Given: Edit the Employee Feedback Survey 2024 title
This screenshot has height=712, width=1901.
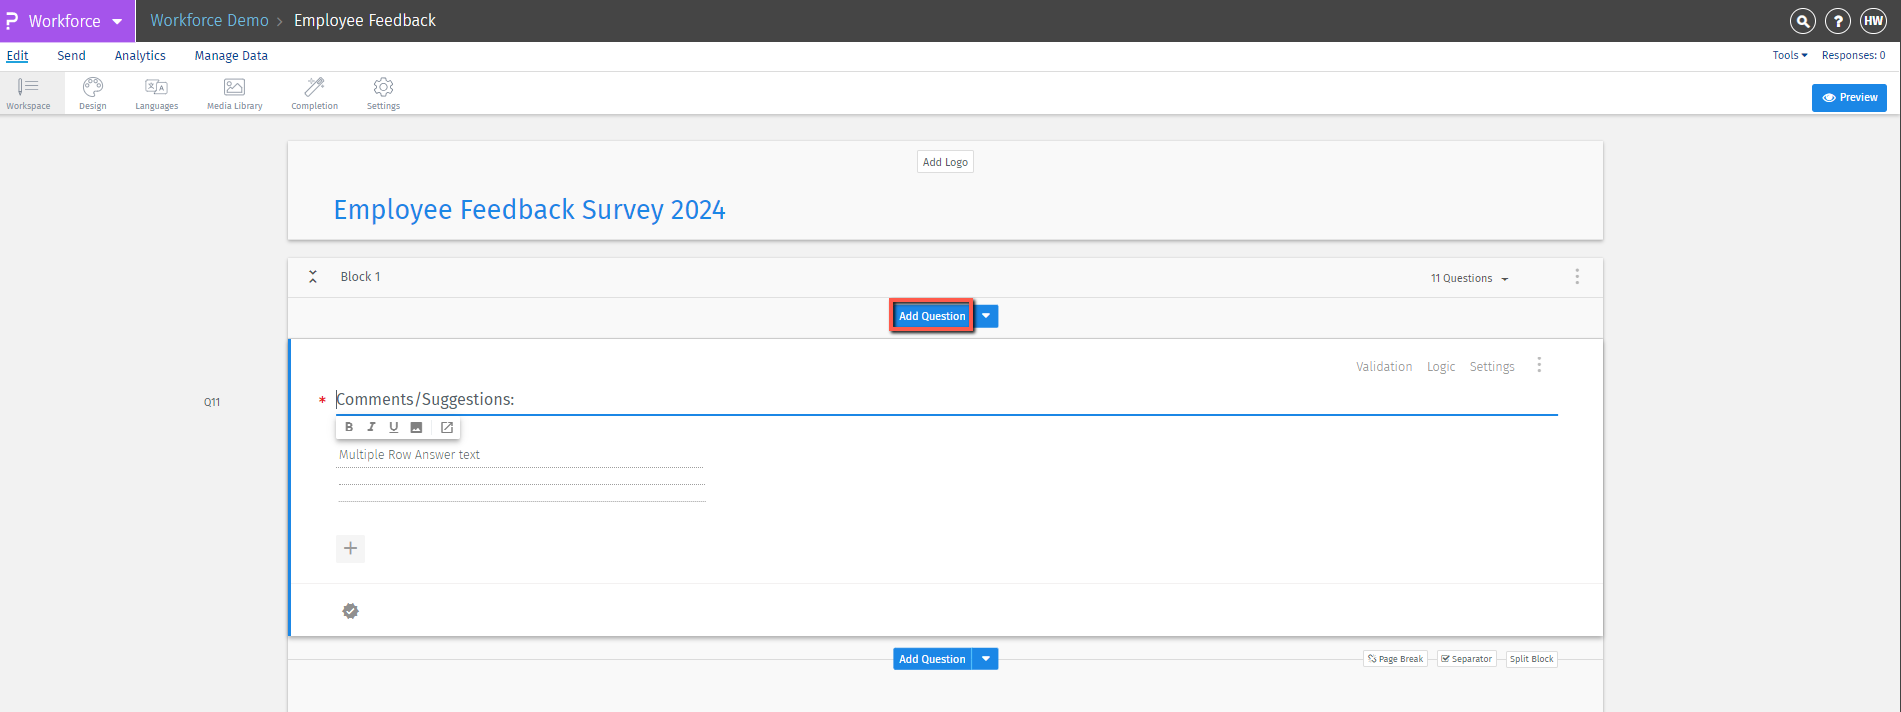Looking at the screenshot, I should point(529,210).
